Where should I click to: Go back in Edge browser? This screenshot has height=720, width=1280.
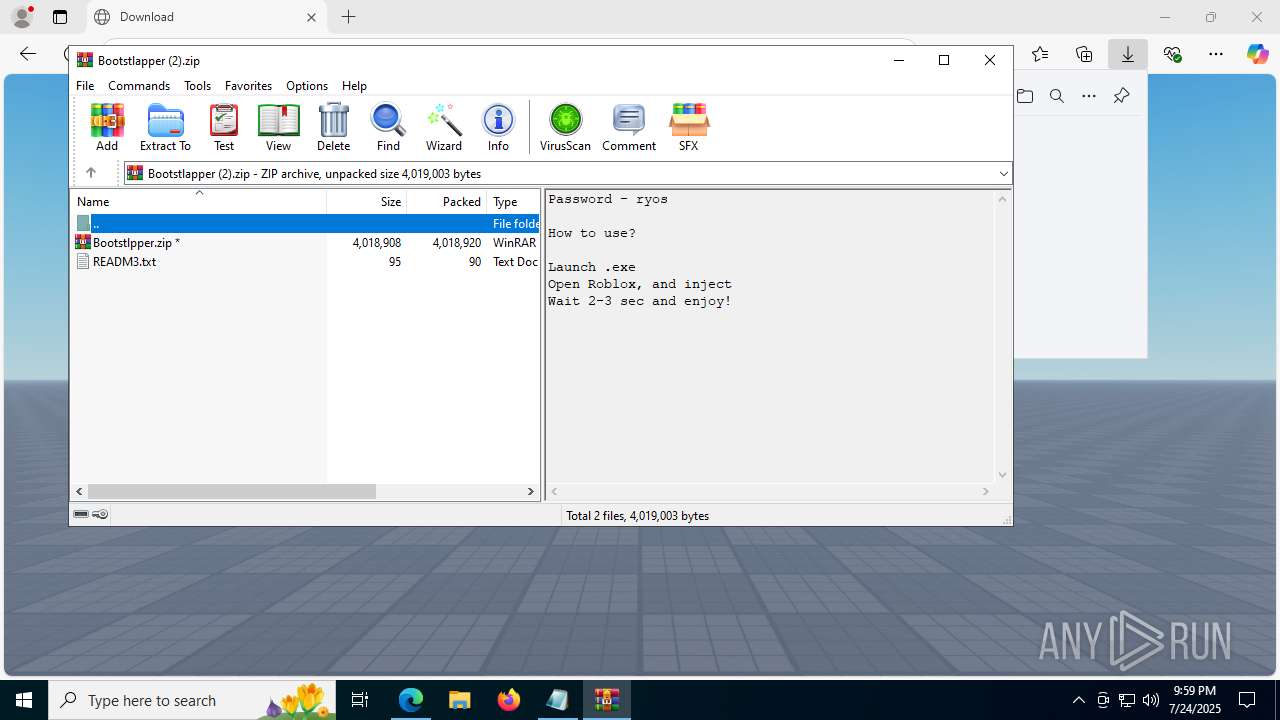point(28,54)
